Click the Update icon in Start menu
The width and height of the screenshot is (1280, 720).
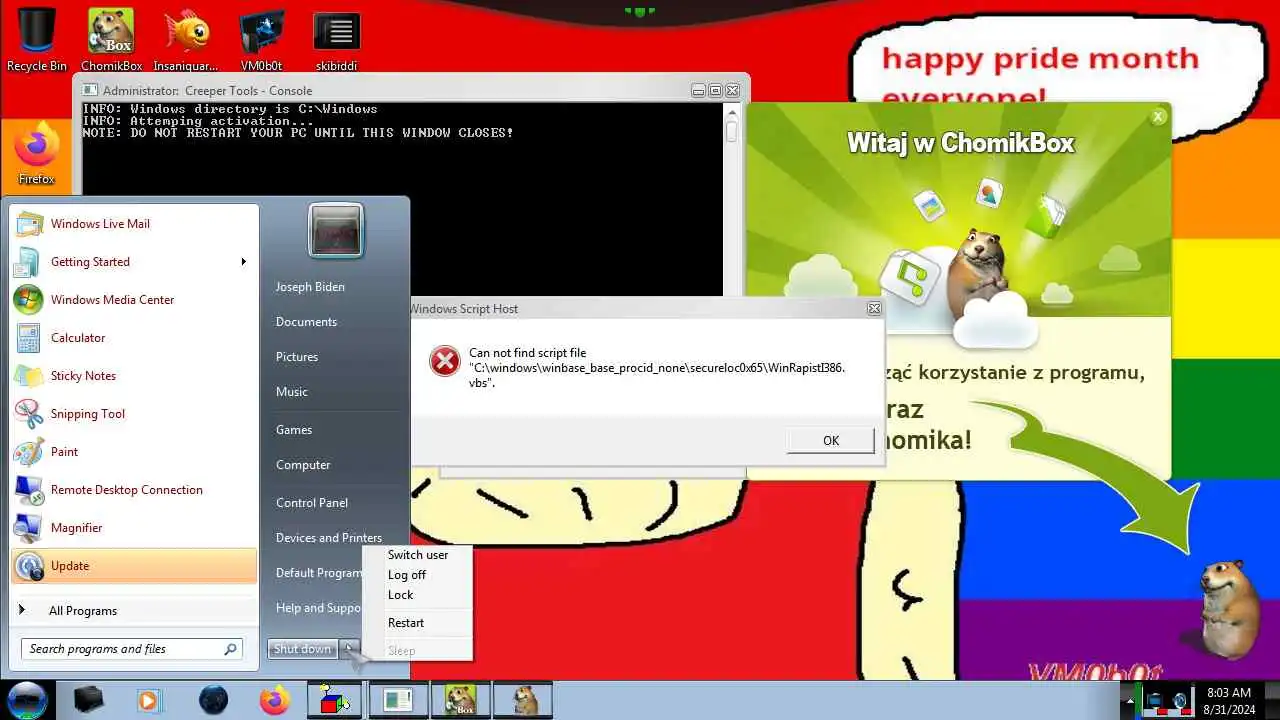[30, 566]
